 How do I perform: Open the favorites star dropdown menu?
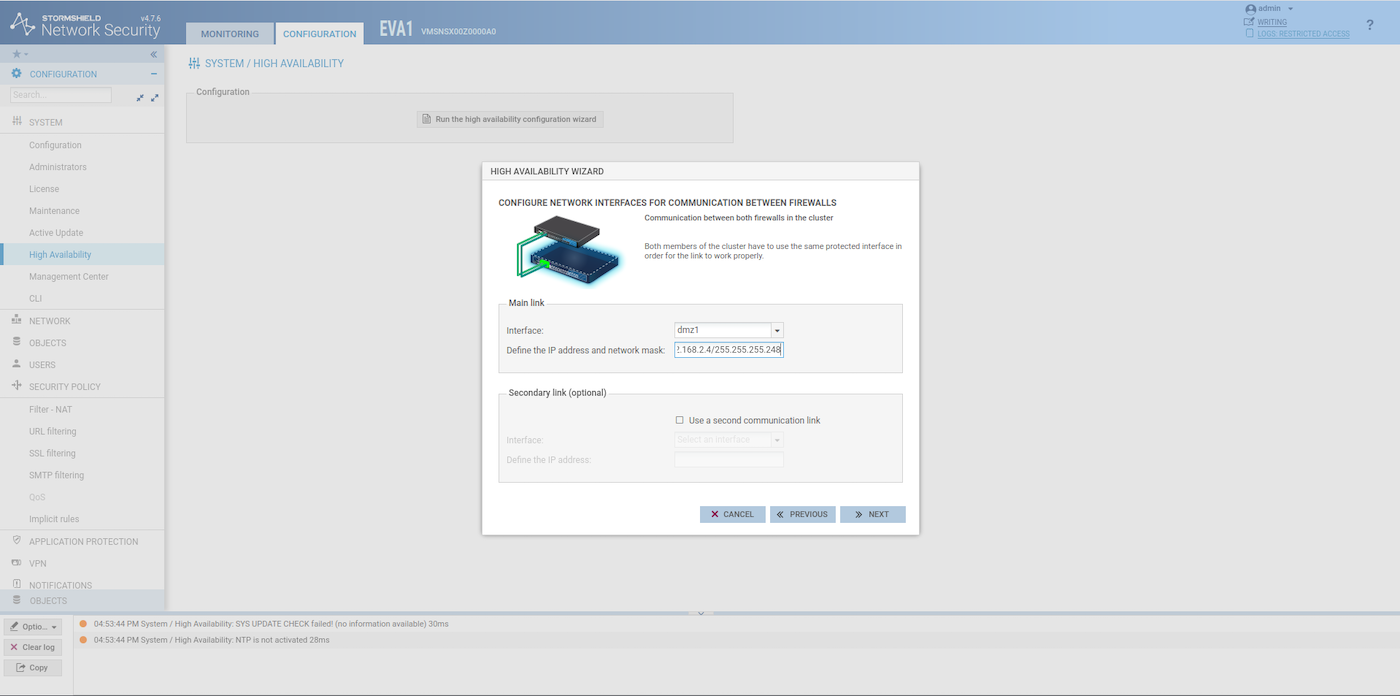(x=19, y=54)
